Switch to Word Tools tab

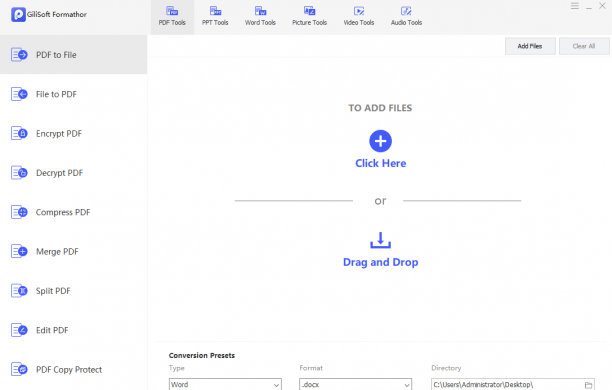pyautogui.click(x=260, y=18)
